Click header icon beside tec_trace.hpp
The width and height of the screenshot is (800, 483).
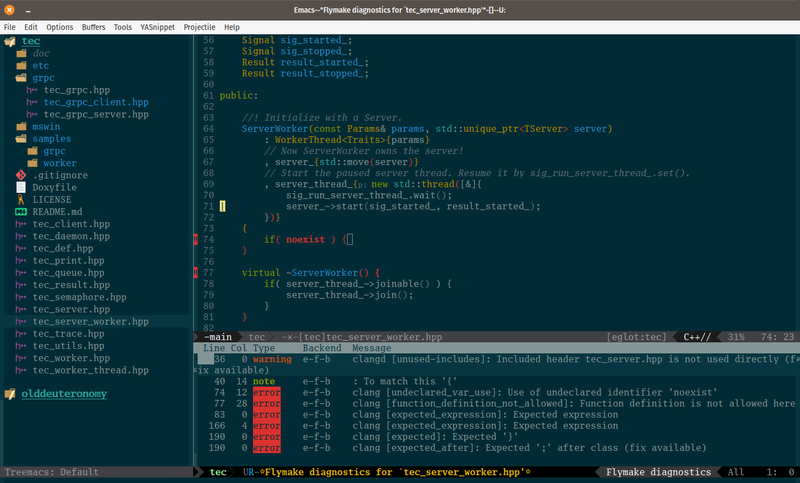click(x=21, y=334)
